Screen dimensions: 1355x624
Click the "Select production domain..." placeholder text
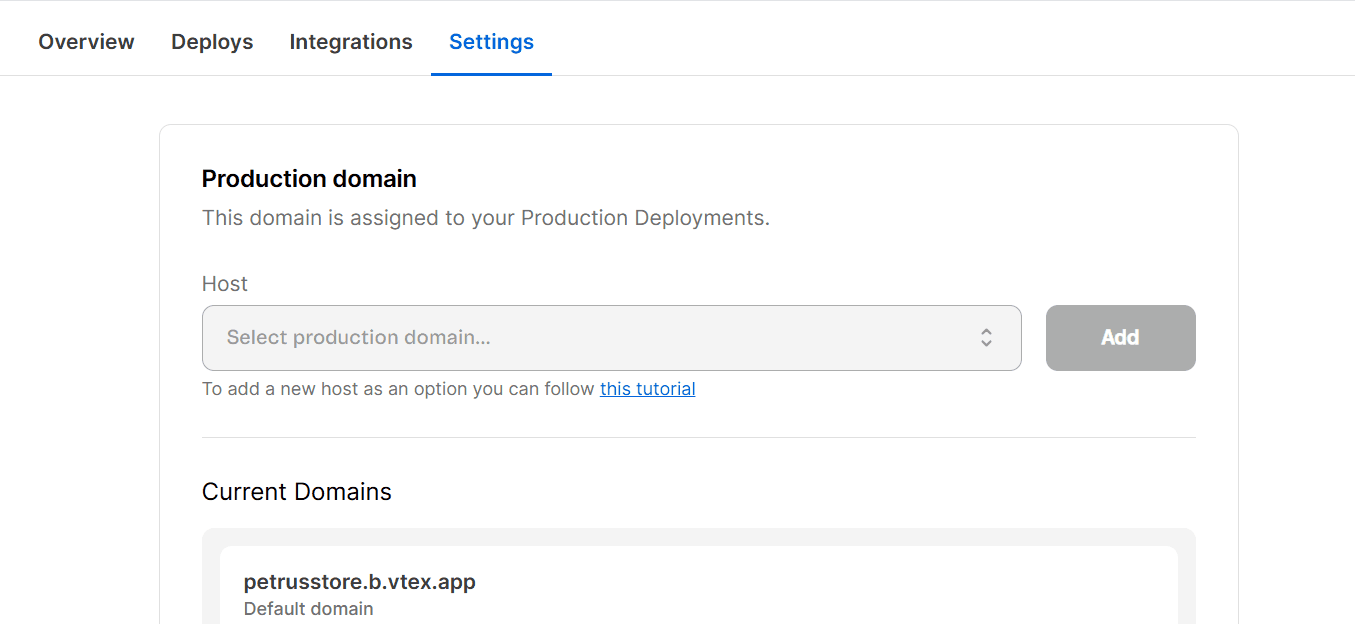tap(358, 338)
